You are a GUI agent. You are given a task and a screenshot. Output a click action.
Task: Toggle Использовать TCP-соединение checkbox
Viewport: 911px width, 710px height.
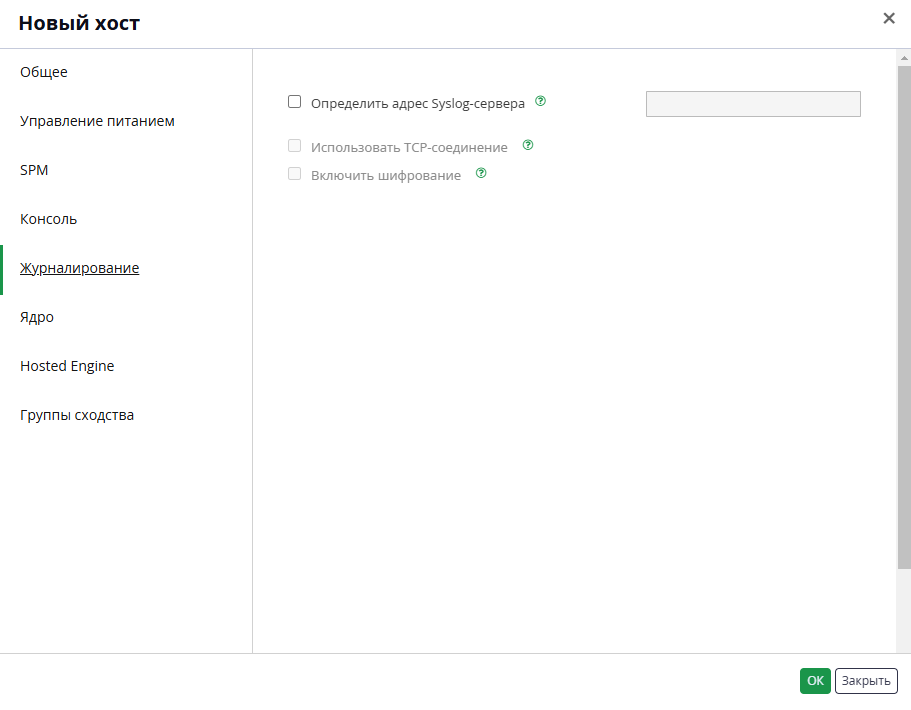pos(295,146)
